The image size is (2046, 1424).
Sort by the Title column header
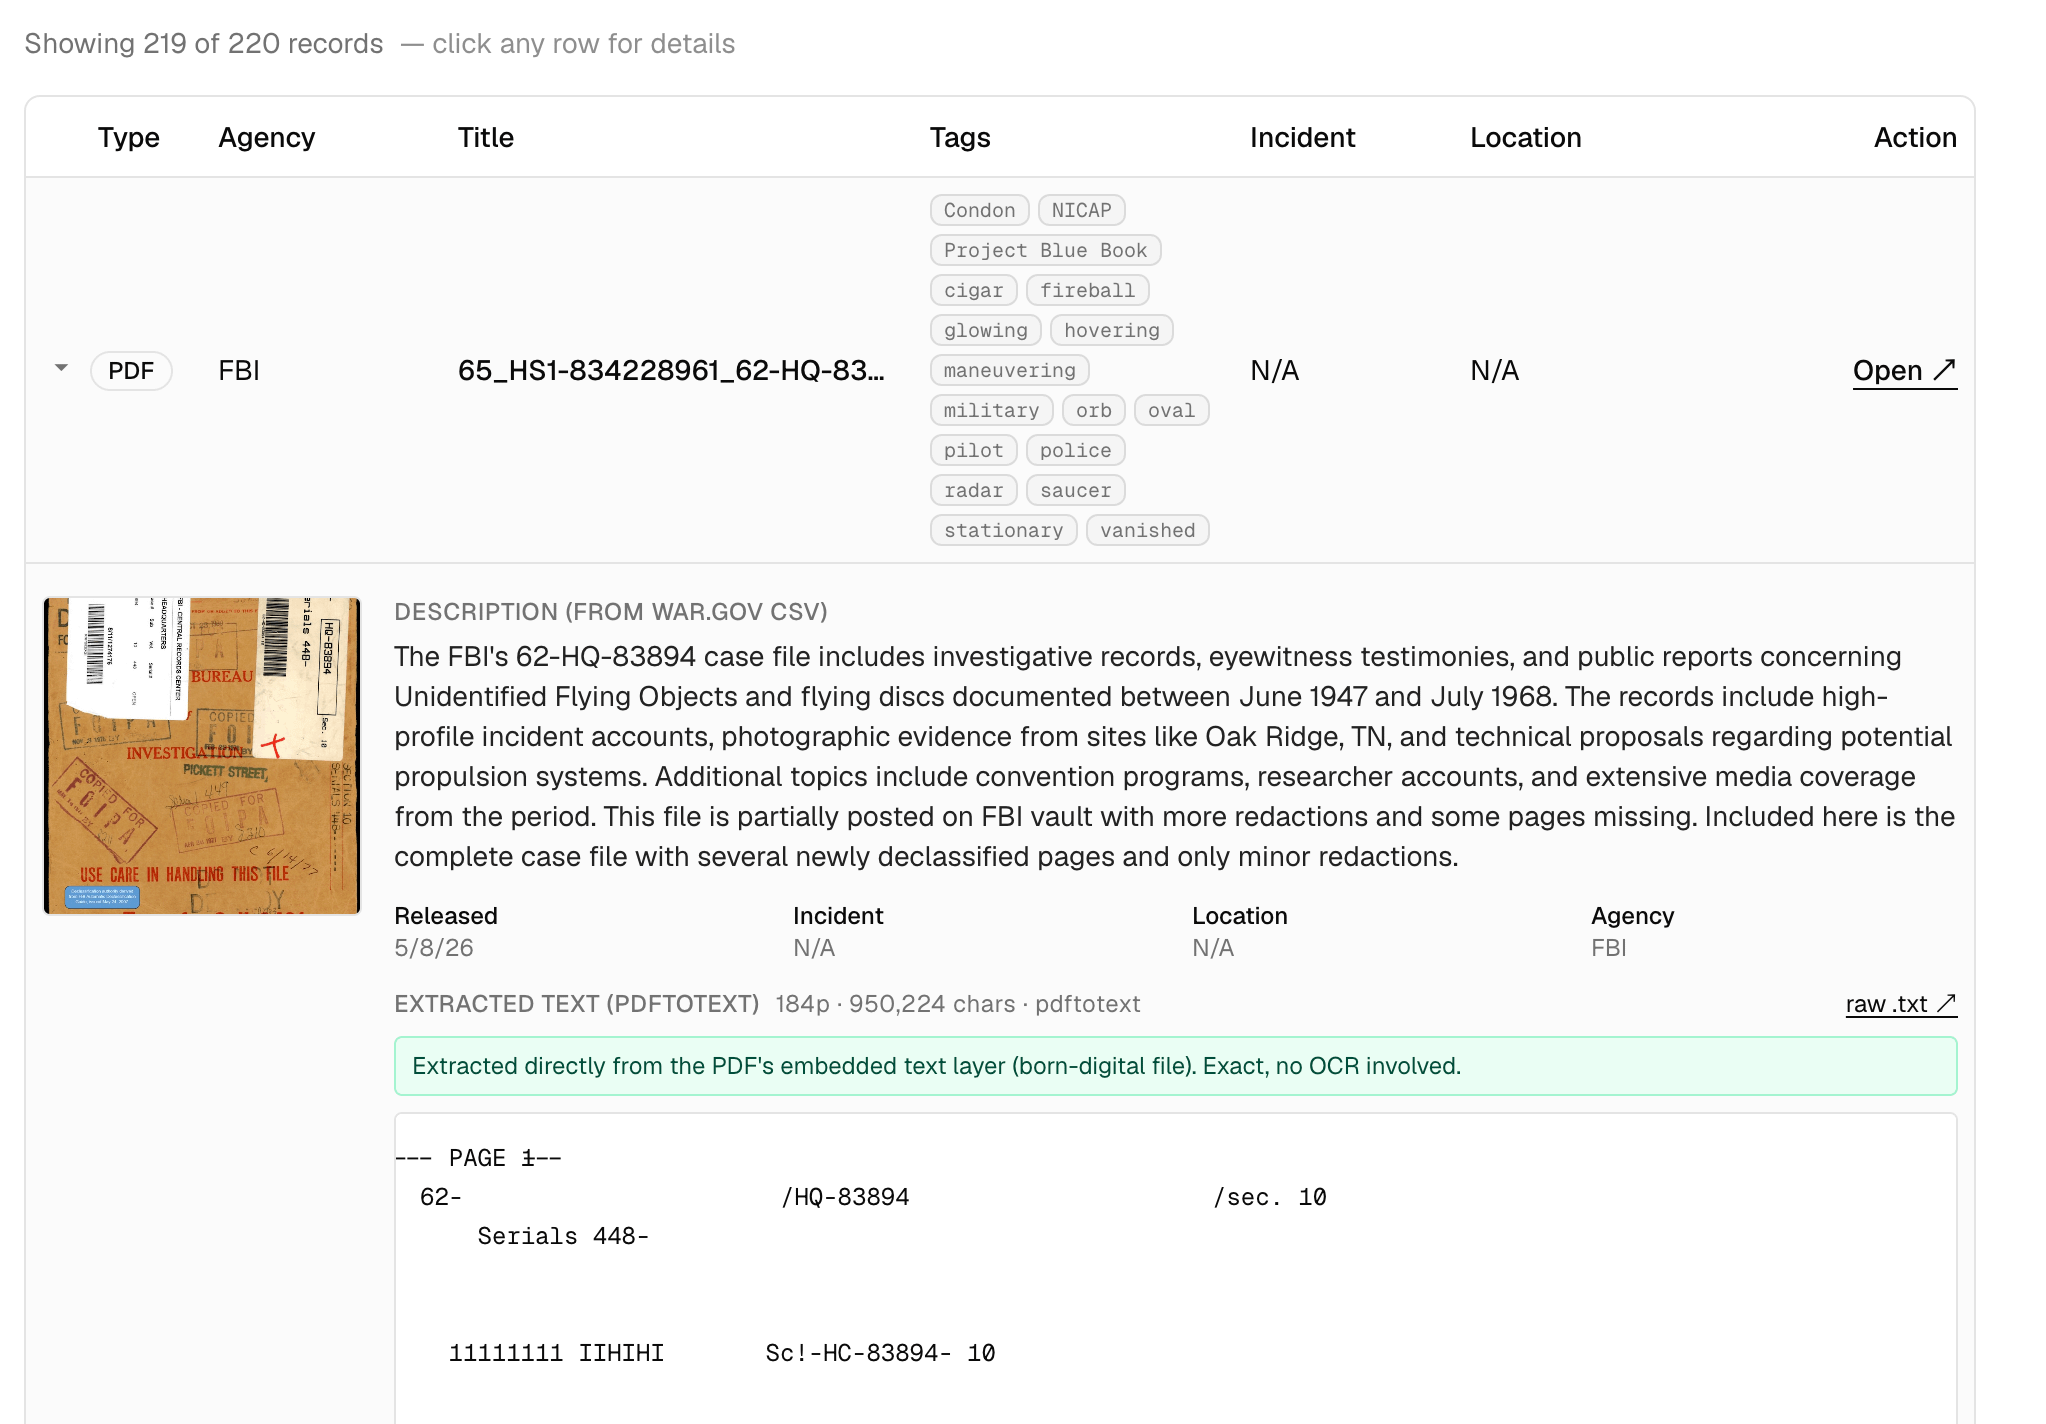[x=485, y=137]
